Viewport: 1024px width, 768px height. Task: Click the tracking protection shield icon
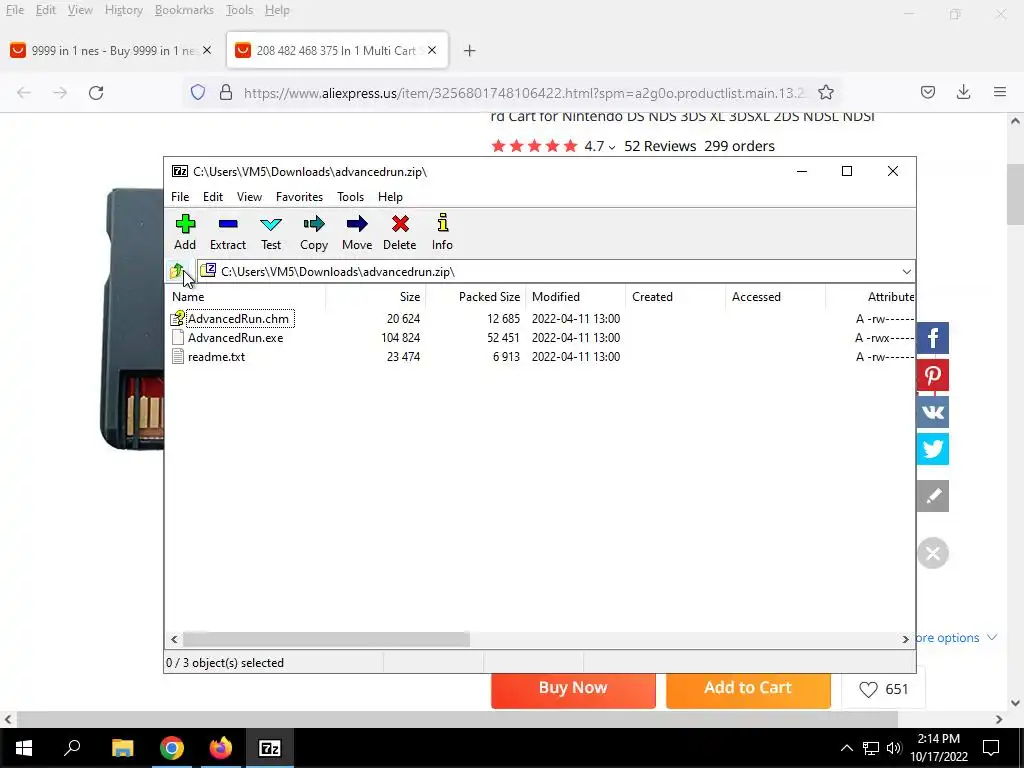coord(198,93)
